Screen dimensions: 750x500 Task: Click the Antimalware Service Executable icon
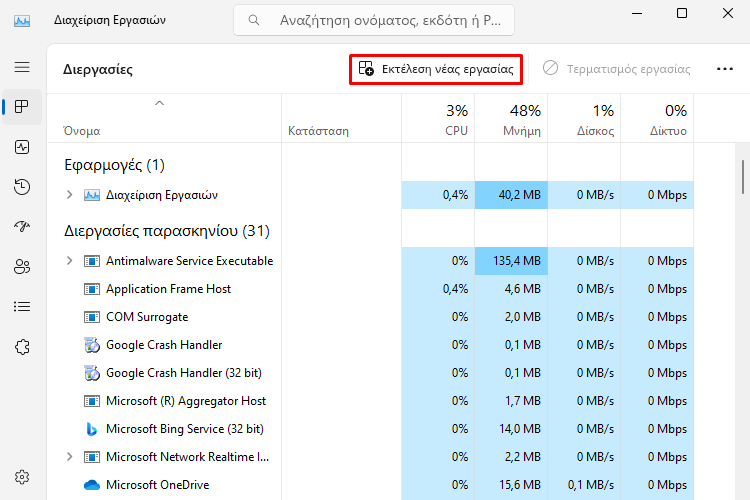coord(92,261)
